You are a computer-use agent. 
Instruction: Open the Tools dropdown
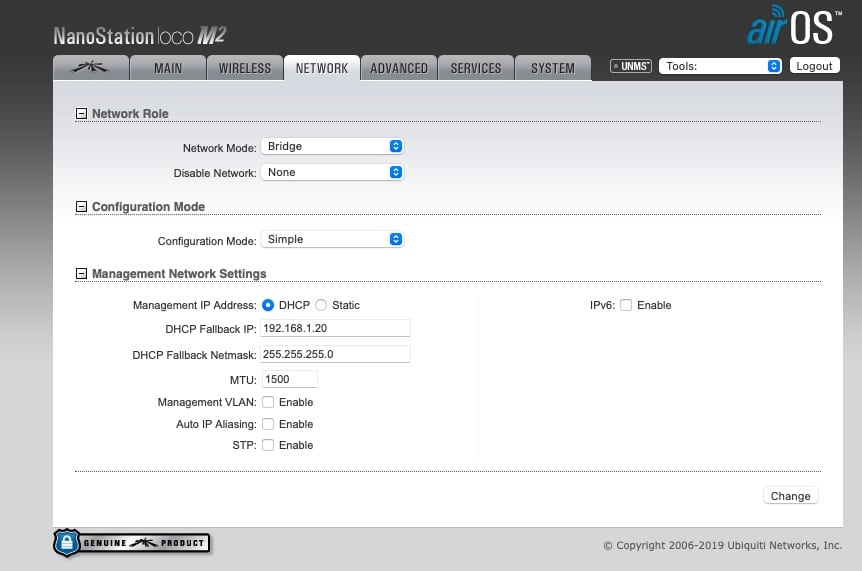720,66
